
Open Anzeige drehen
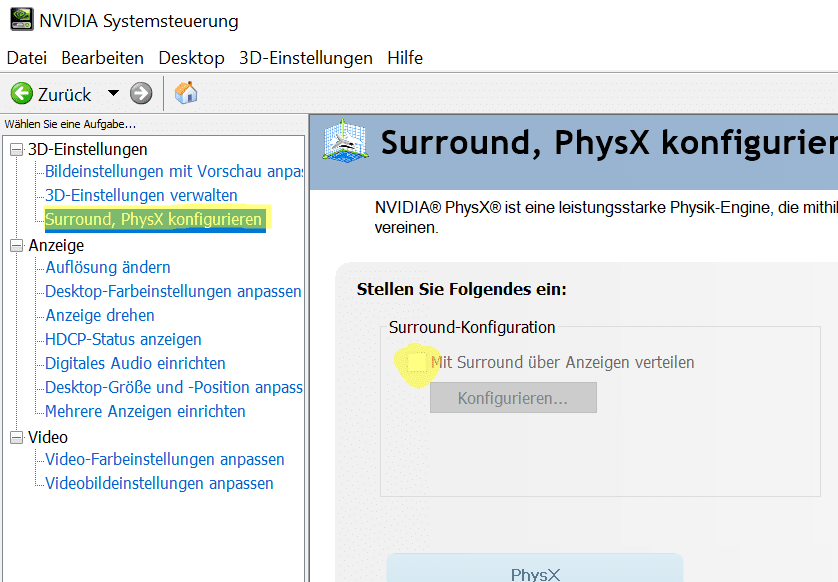tap(100, 315)
